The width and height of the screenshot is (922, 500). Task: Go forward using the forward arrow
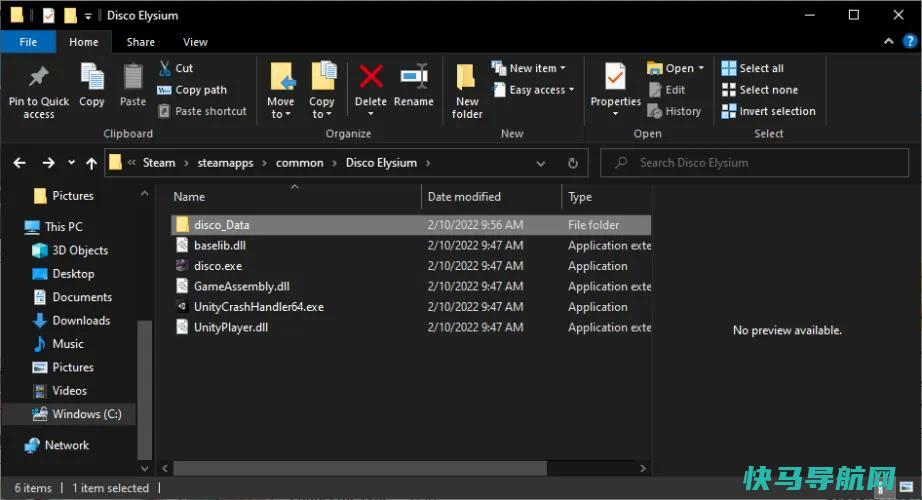(48, 163)
